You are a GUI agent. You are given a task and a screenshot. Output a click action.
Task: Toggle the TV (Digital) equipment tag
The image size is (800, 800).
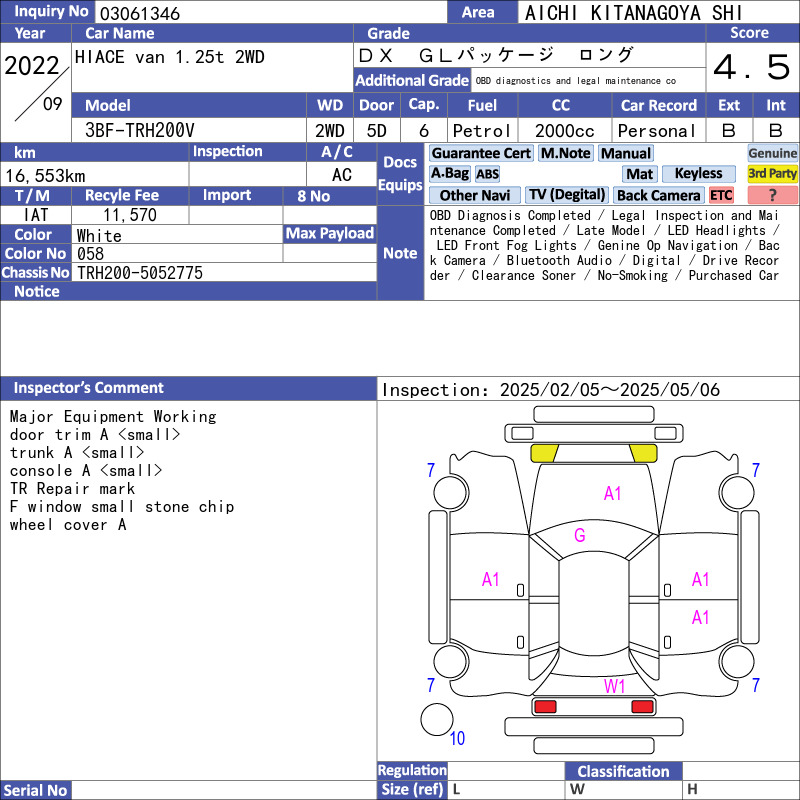[x=567, y=195]
